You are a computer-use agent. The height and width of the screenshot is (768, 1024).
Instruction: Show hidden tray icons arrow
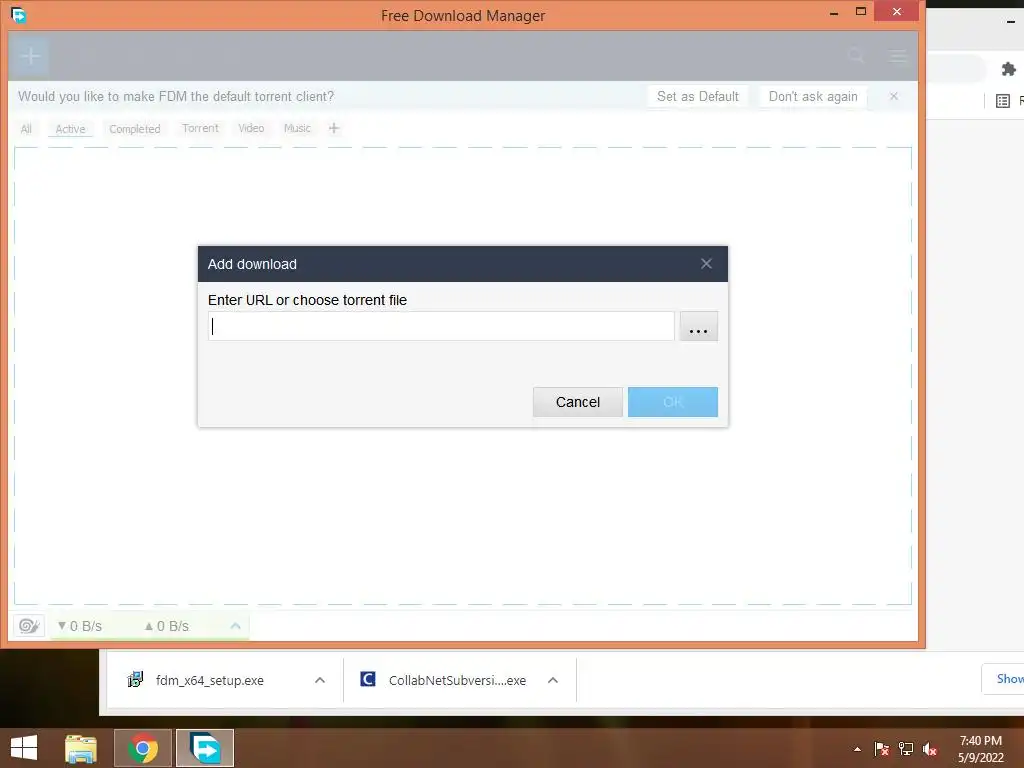click(857, 749)
